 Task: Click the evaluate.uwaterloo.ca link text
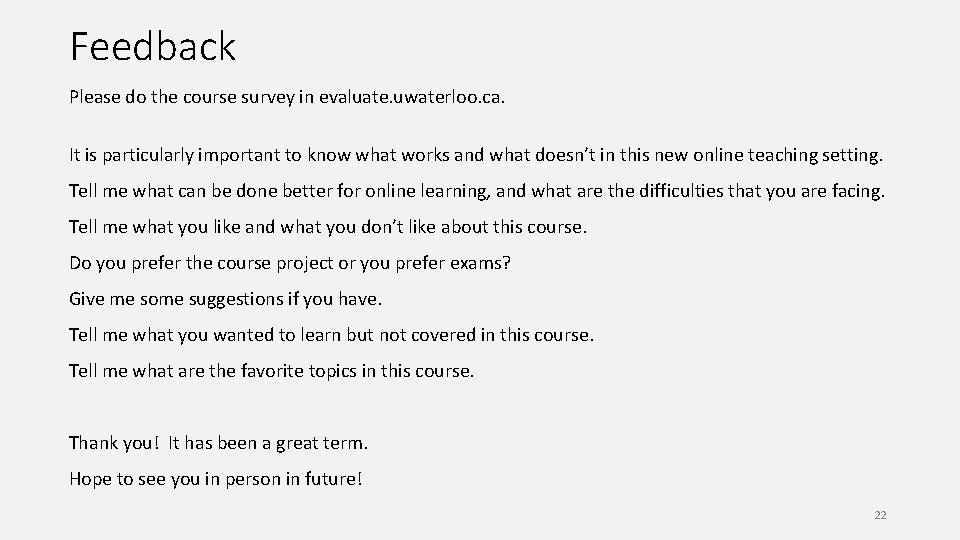click(x=432, y=98)
